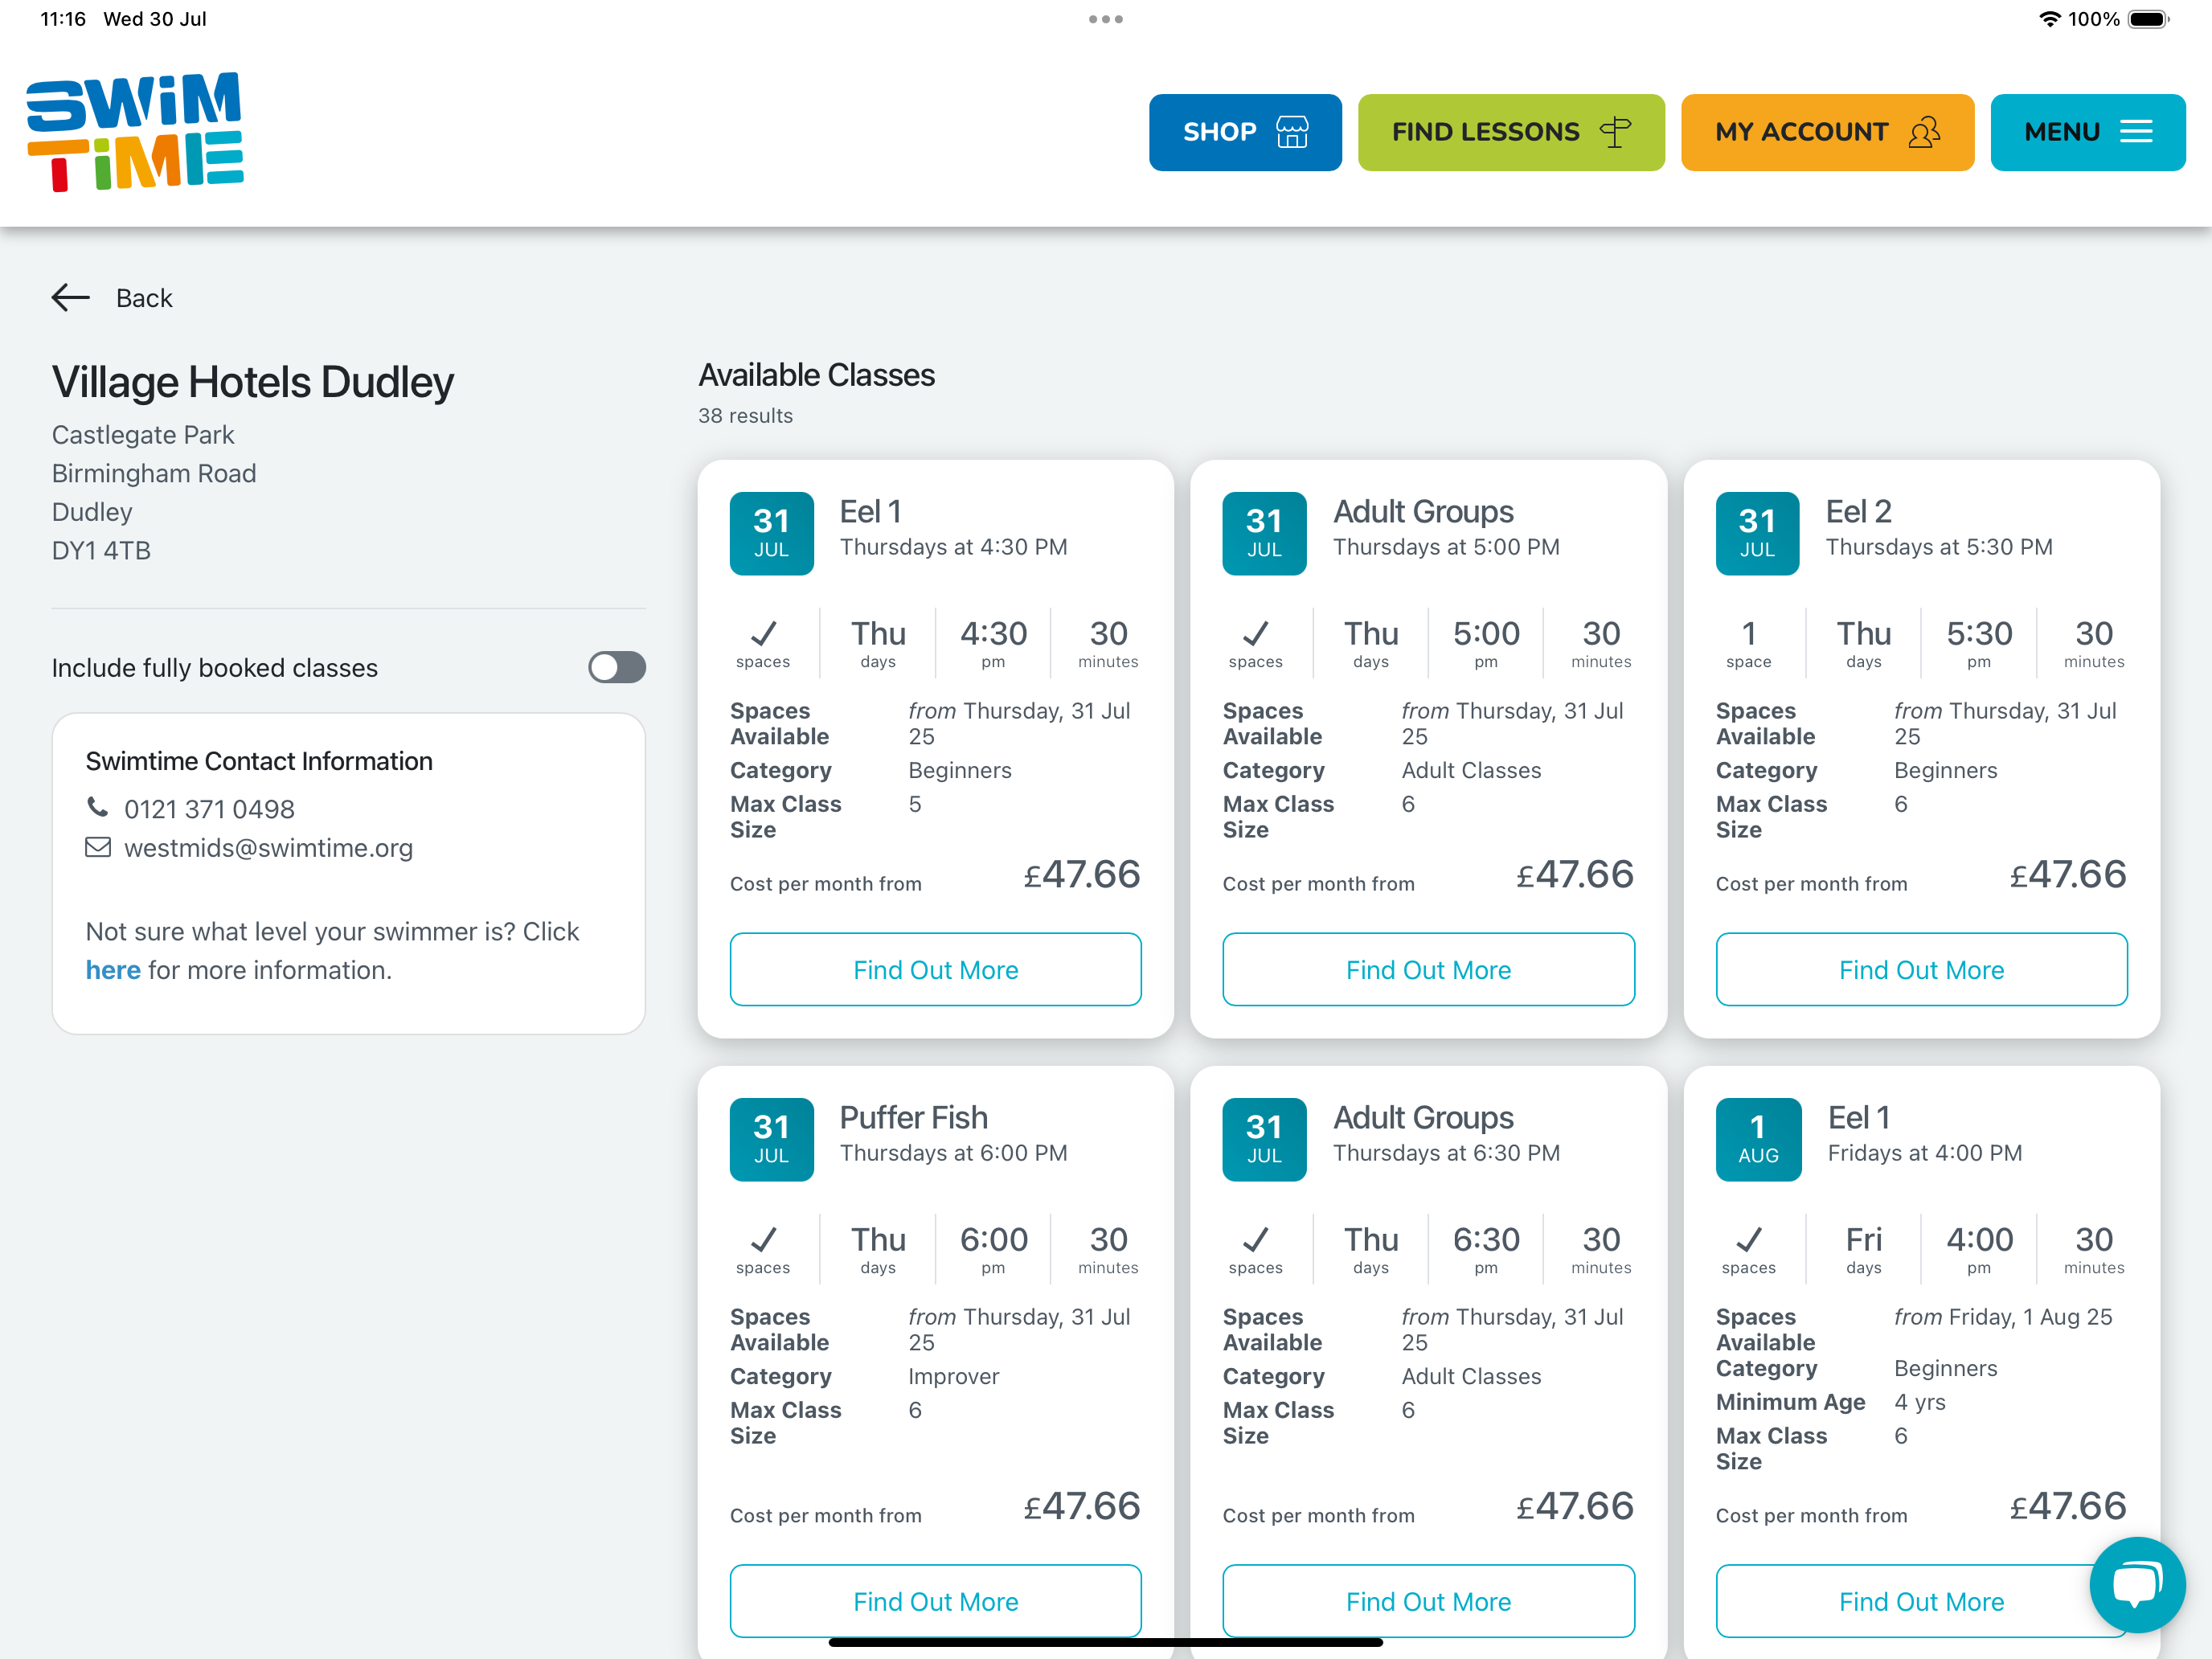Viewport: 2212px width, 1659px height.
Task: Click the 31 JUL date badge on Eel 2
Action: click(x=1757, y=533)
